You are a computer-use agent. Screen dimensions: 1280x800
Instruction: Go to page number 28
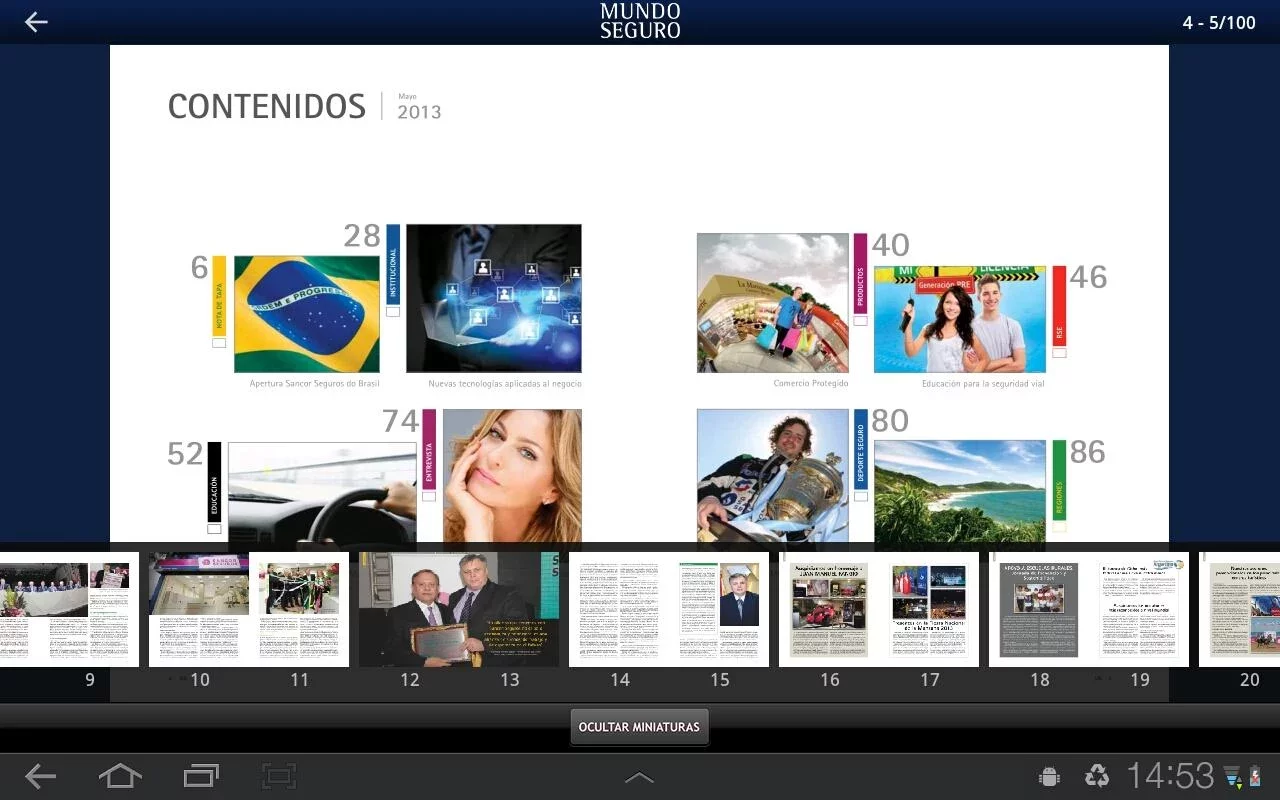(x=362, y=236)
